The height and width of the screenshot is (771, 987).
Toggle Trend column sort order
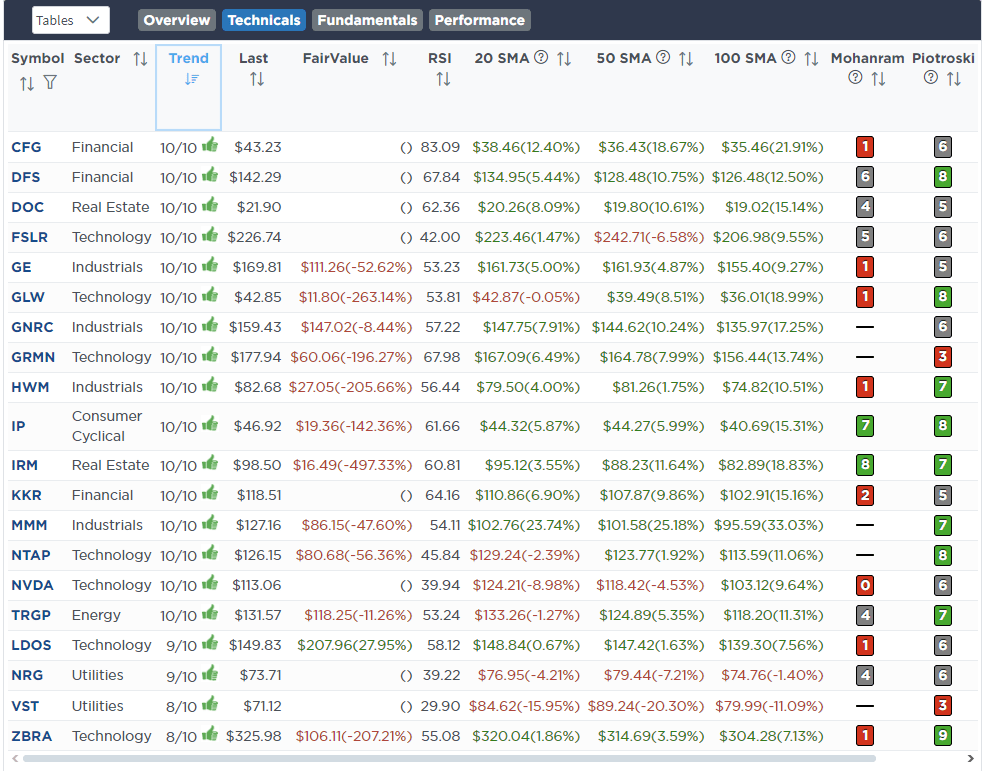(x=189, y=79)
